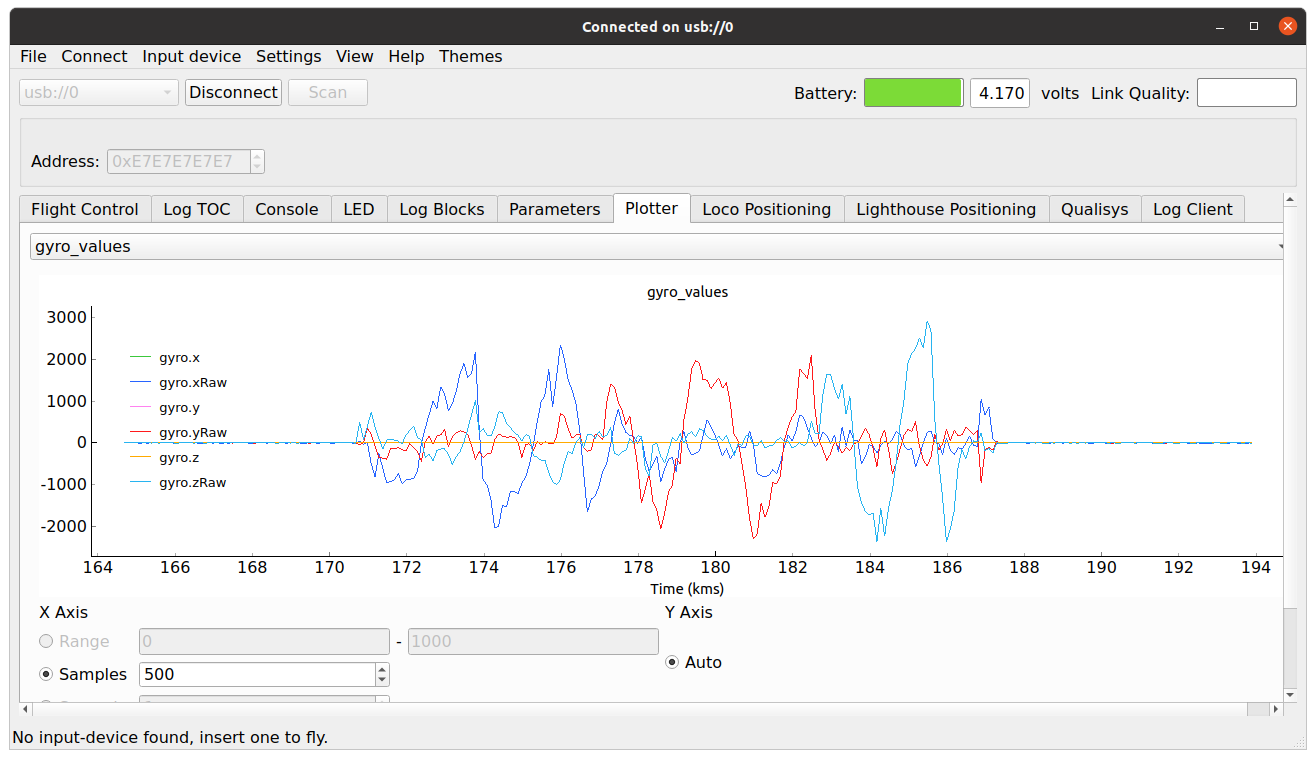This screenshot has height=759, width=1316.
Task: Decrease the Samples value with the down arrow
Action: pyautogui.click(x=382, y=680)
